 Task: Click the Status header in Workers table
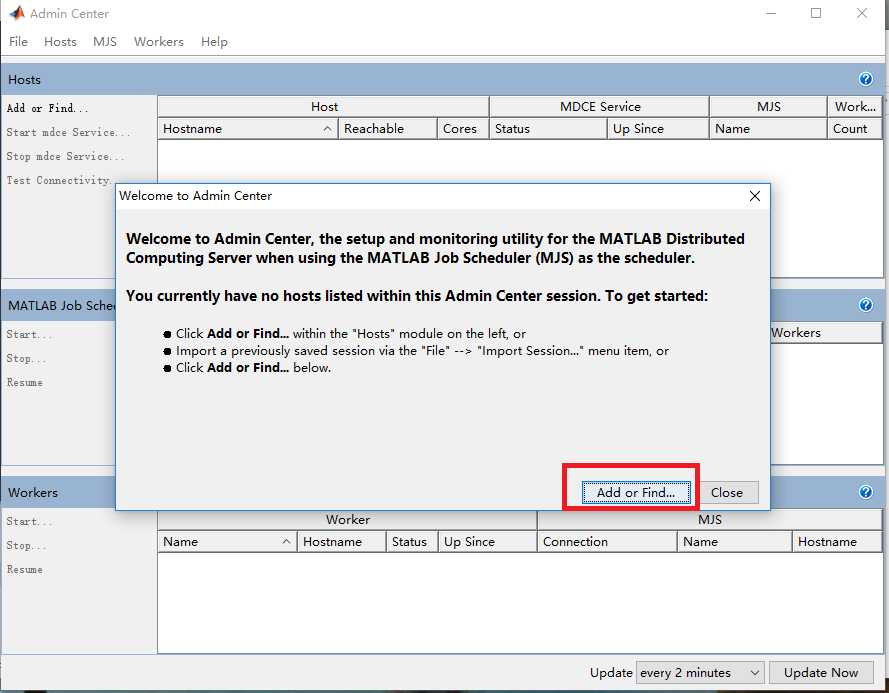click(x=412, y=542)
